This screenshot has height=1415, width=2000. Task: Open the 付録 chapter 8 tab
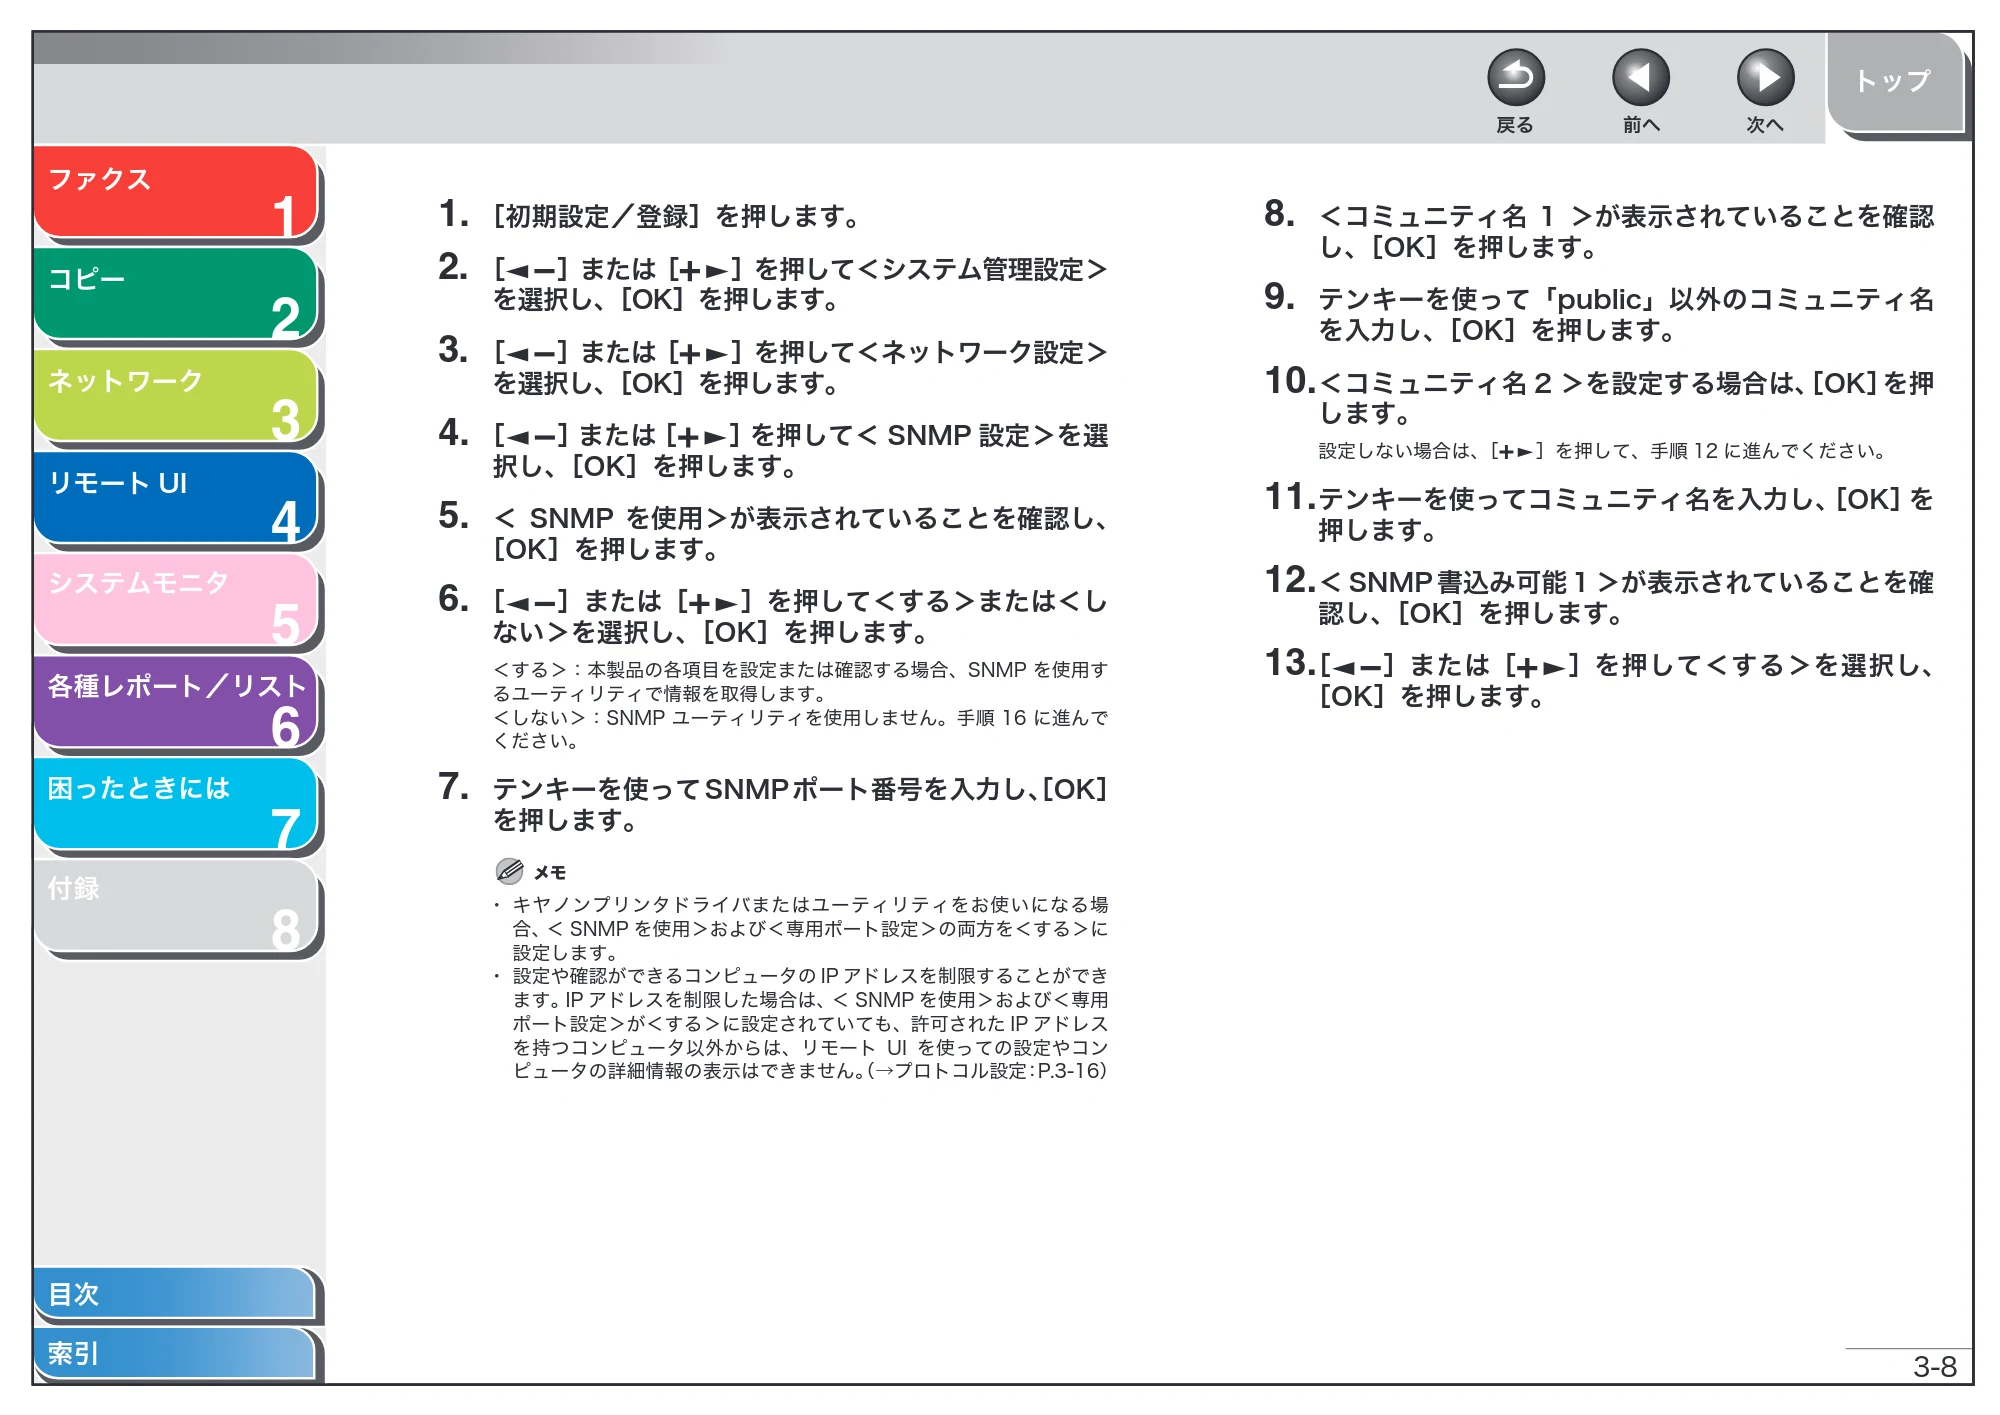[175, 906]
